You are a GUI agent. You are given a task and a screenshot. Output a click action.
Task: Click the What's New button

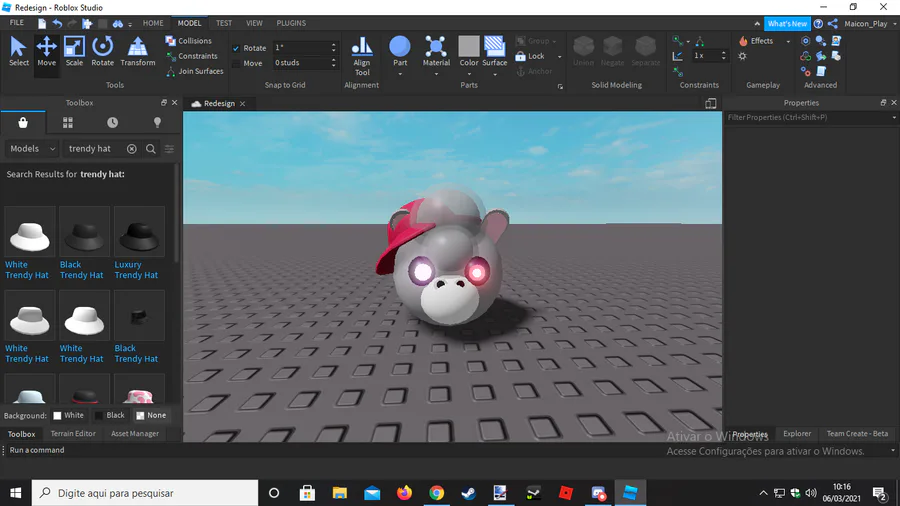[787, 24]
